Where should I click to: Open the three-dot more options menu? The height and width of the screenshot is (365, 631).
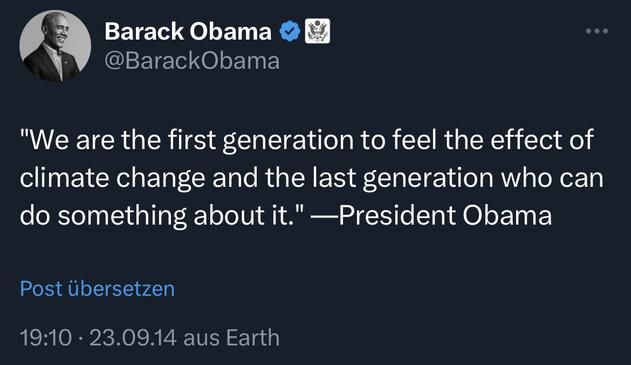[x=597, y=31]
